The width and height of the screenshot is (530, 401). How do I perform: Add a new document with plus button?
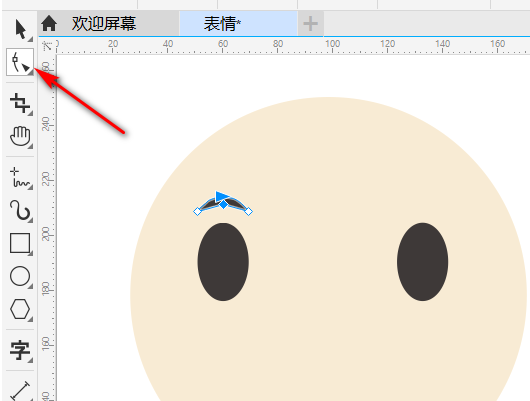(310, 24)
